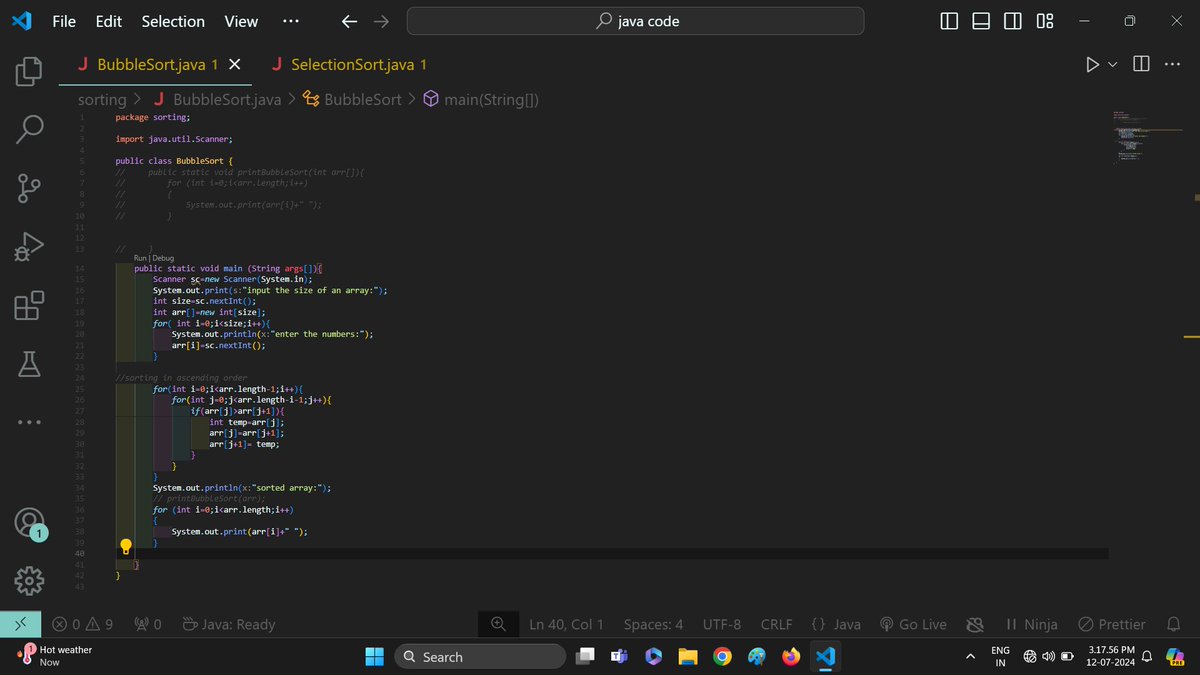Click the lightbulb code action icon
The image size is (1200, 675).
pos(126,547)
